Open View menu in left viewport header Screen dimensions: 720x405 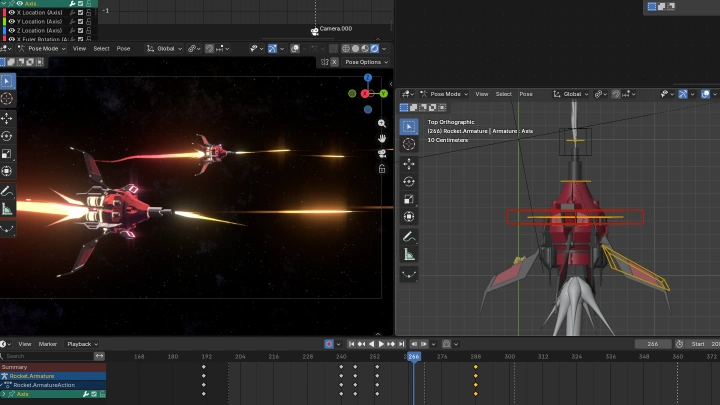tap(79, 49)
